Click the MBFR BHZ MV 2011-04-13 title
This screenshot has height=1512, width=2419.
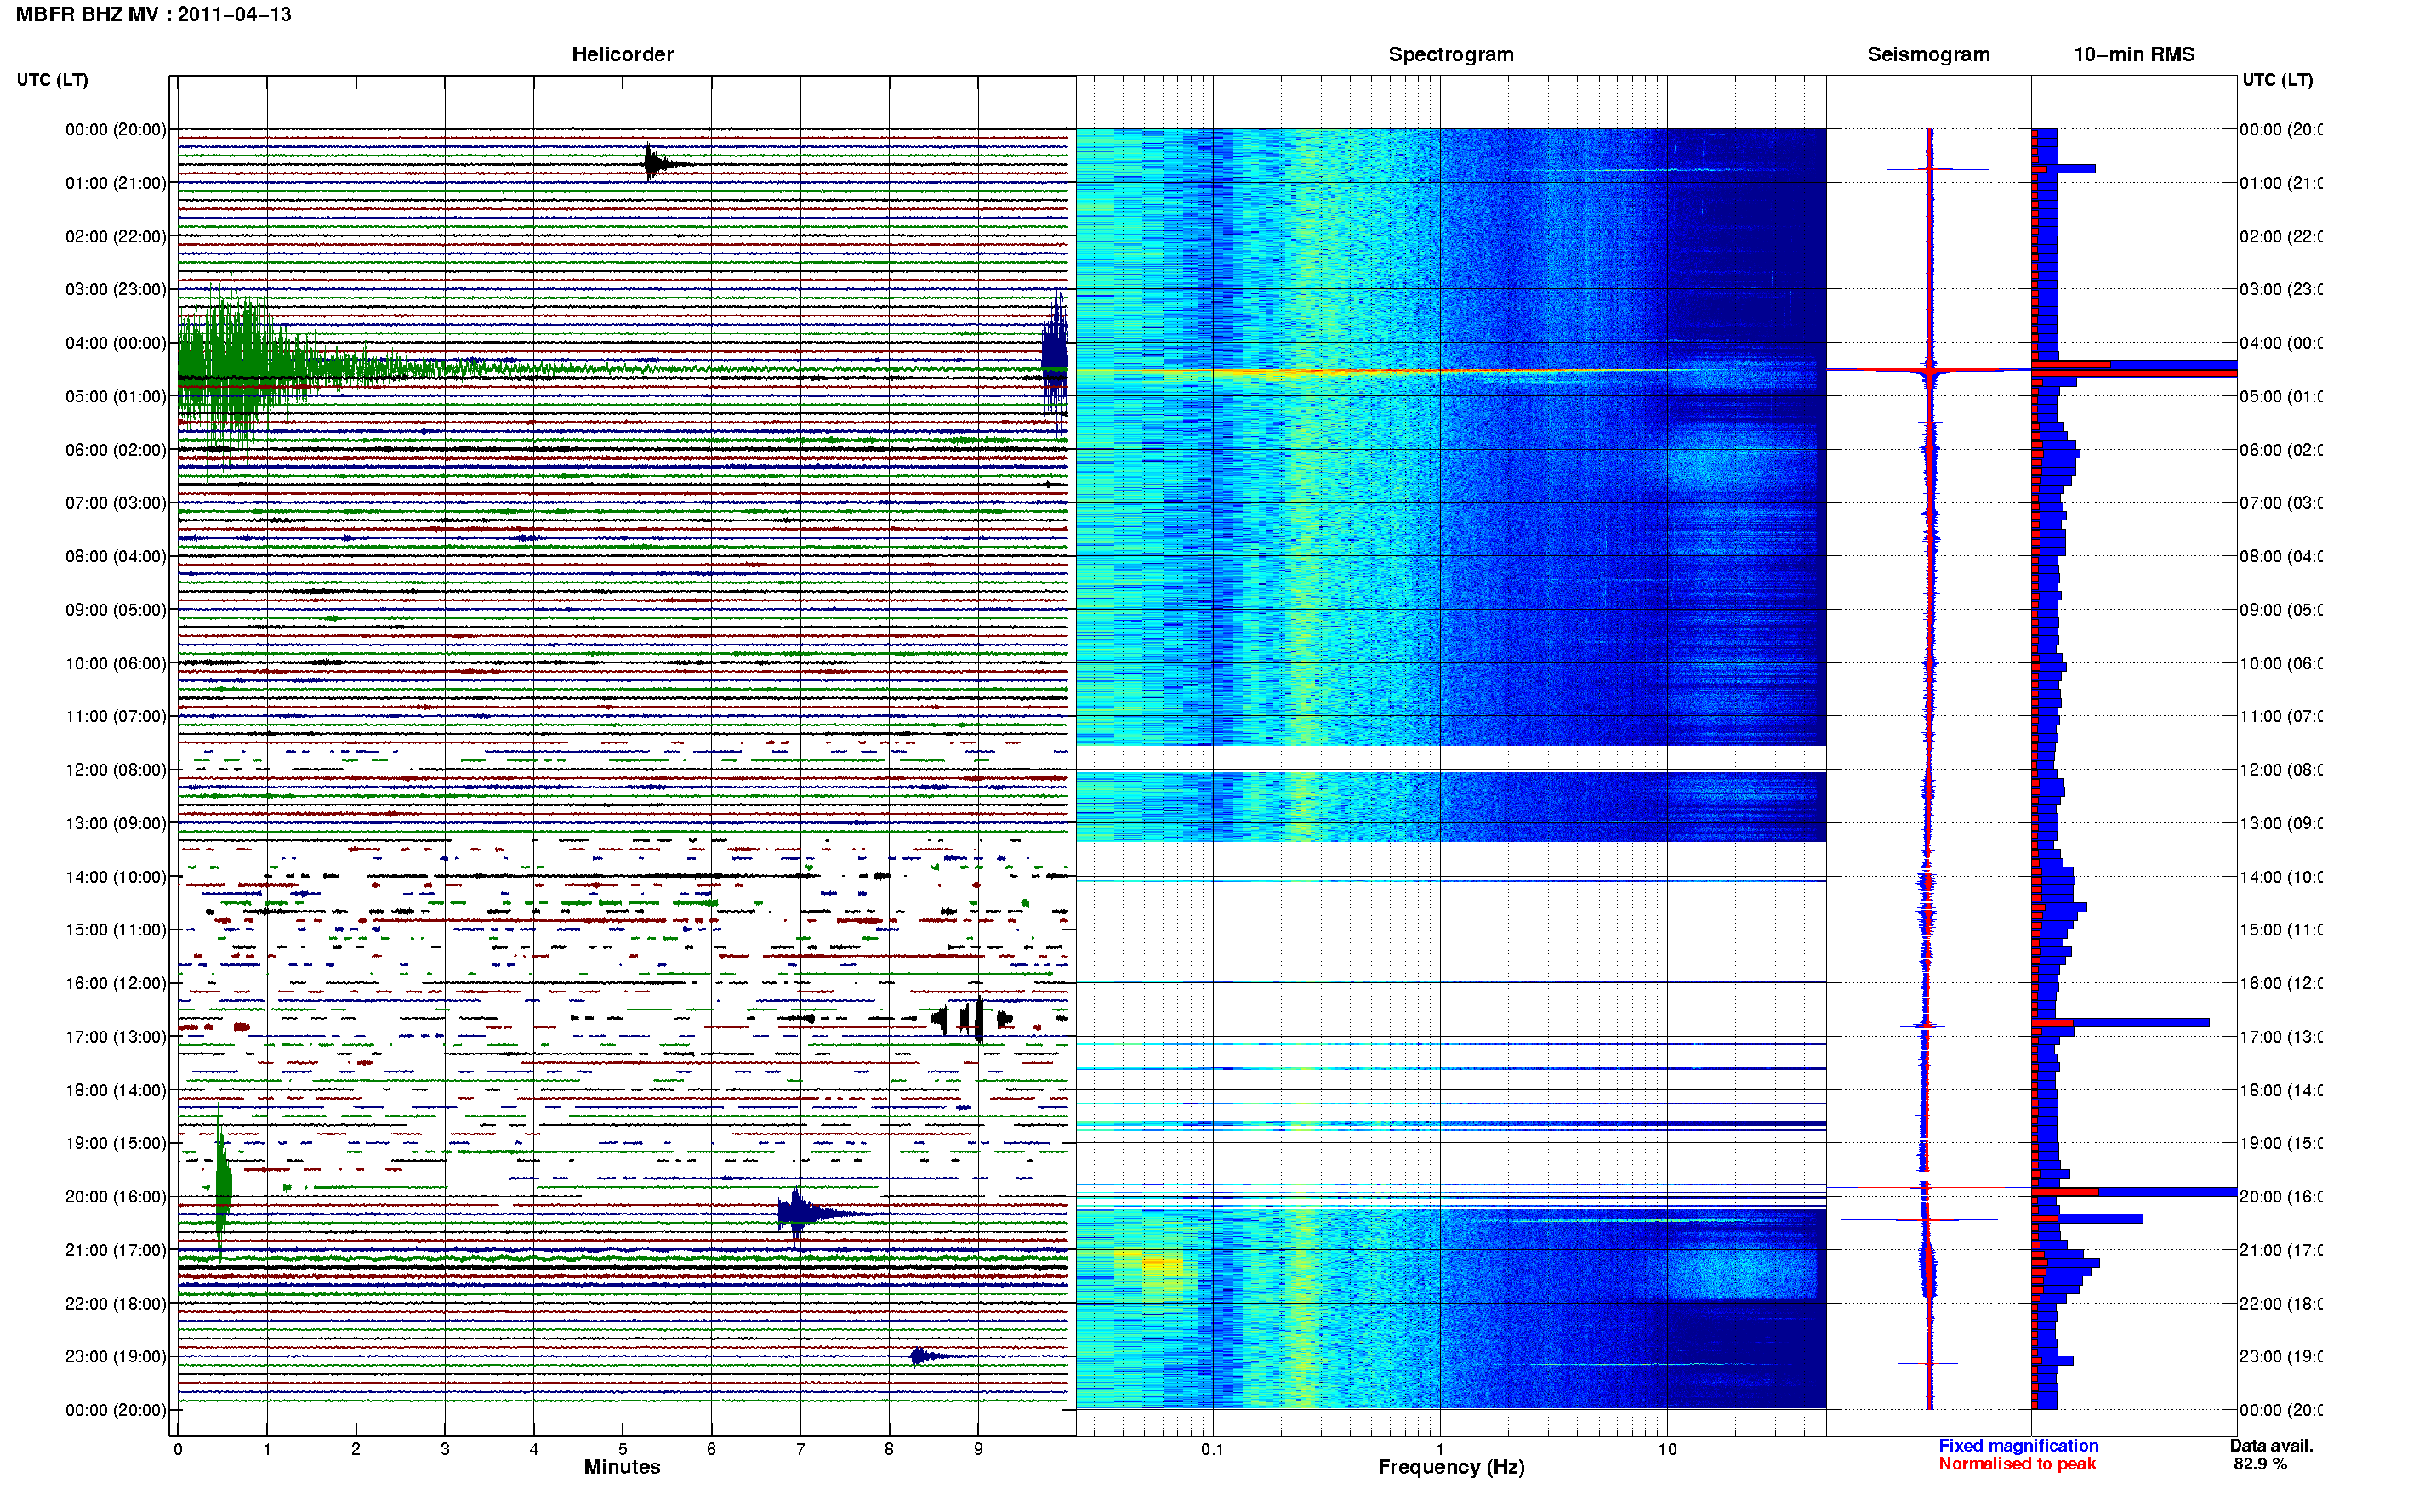point(153,14)
